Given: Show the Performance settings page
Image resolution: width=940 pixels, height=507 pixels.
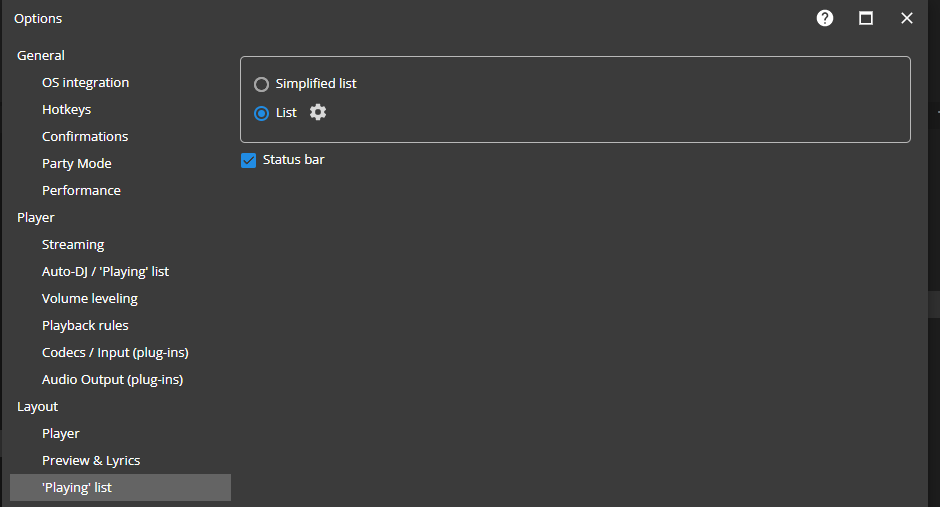Looking at the screenshot, I should click(81, 191).
